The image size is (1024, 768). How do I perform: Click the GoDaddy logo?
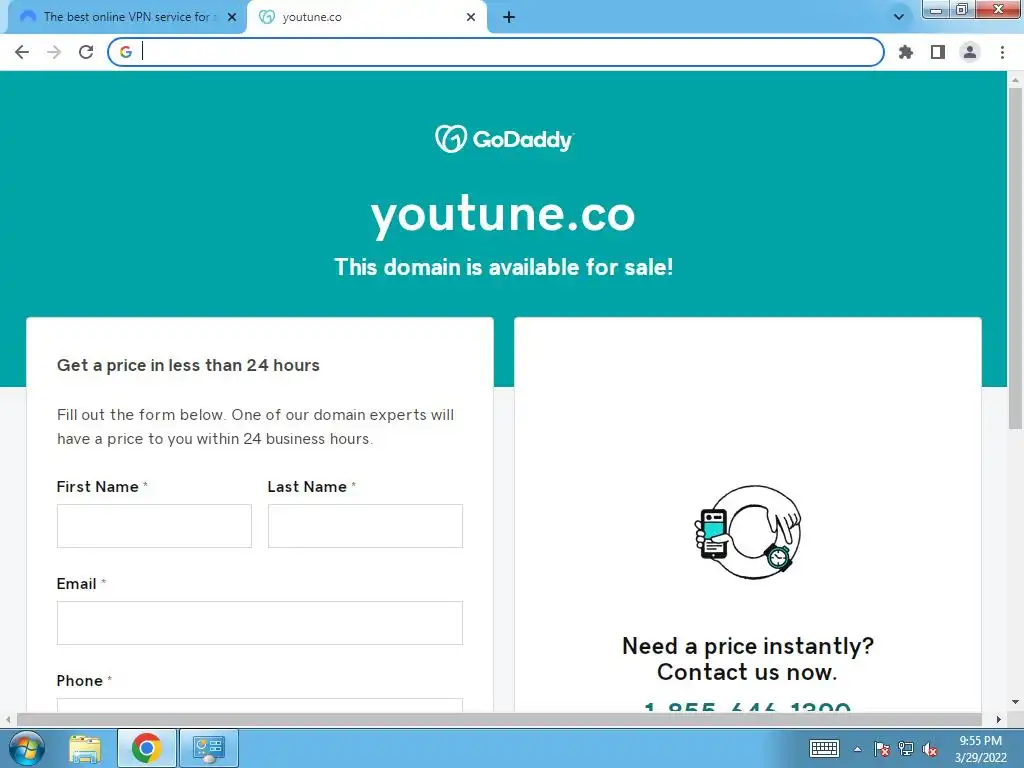point(504,138)
